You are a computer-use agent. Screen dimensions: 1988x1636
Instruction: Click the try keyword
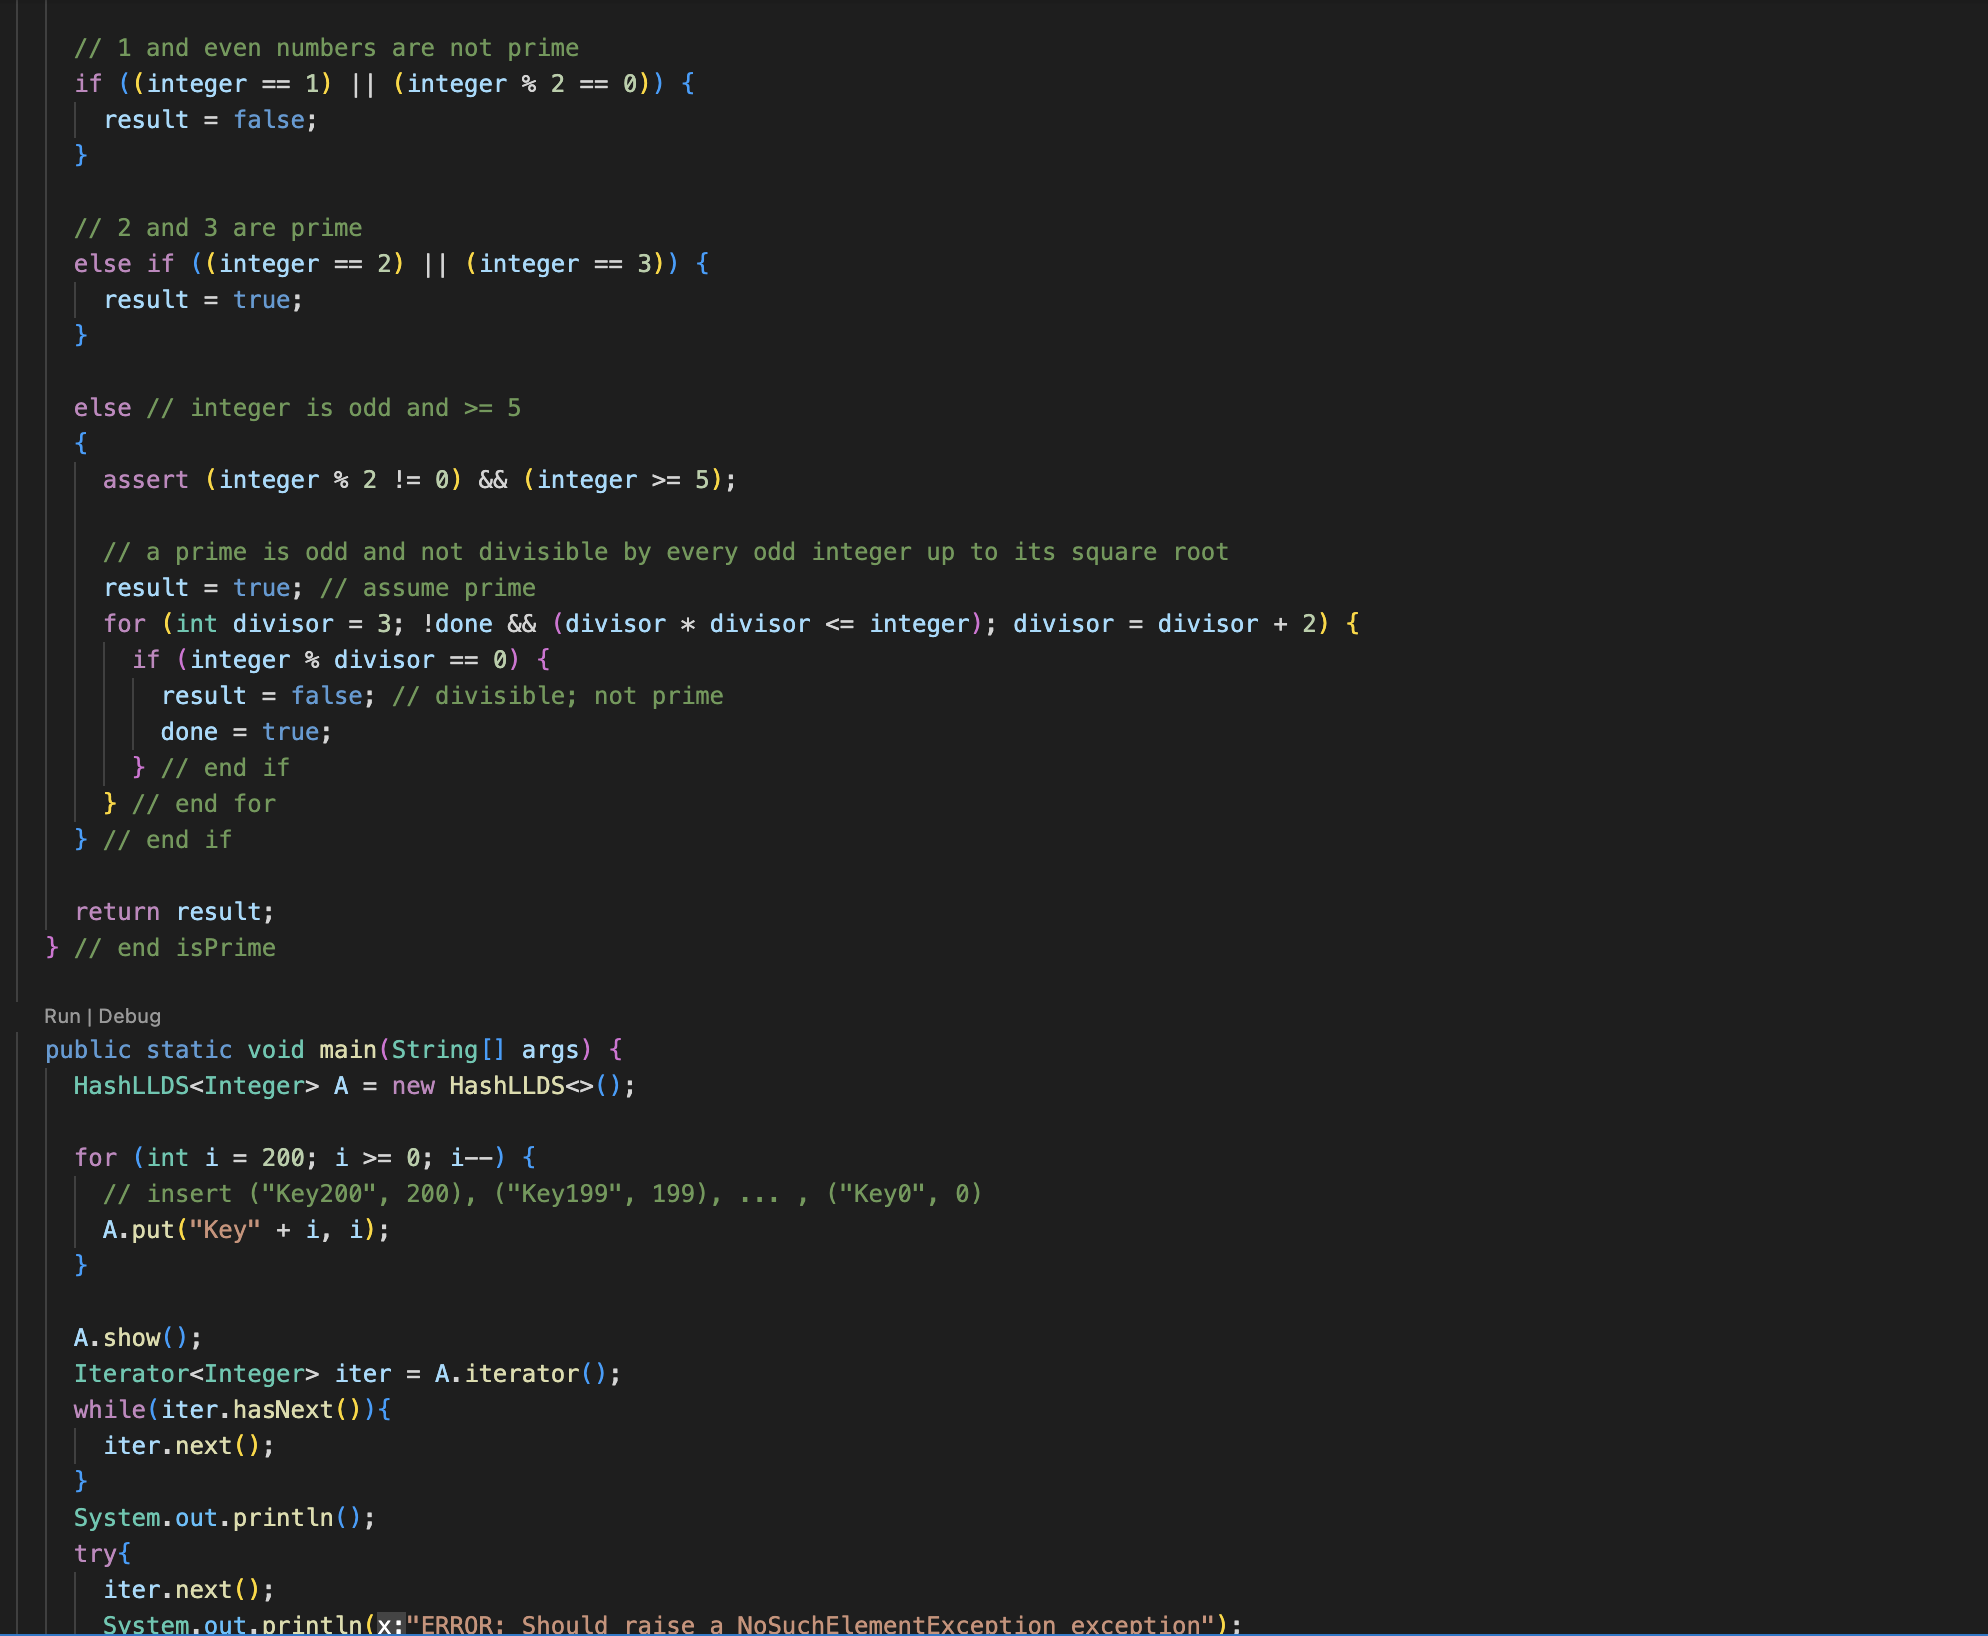(x=95, y=1554)
